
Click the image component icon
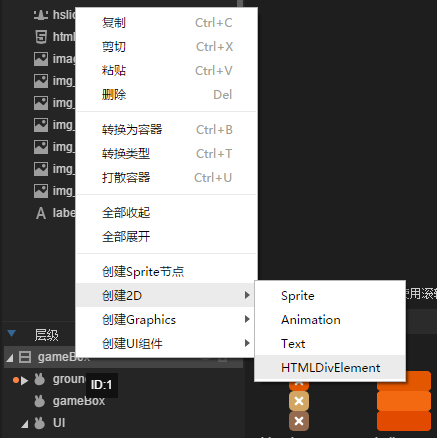click(41, 59)
